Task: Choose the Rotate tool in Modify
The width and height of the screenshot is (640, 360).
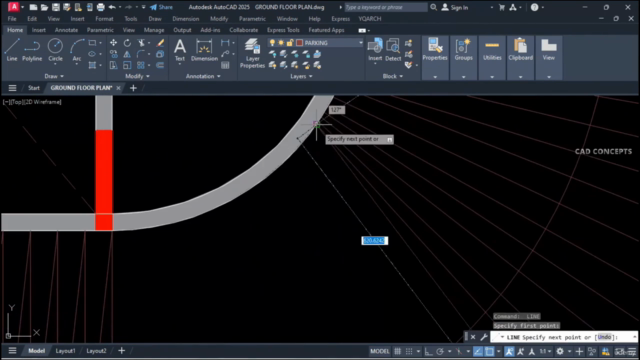Action: (x=127, y=43)
